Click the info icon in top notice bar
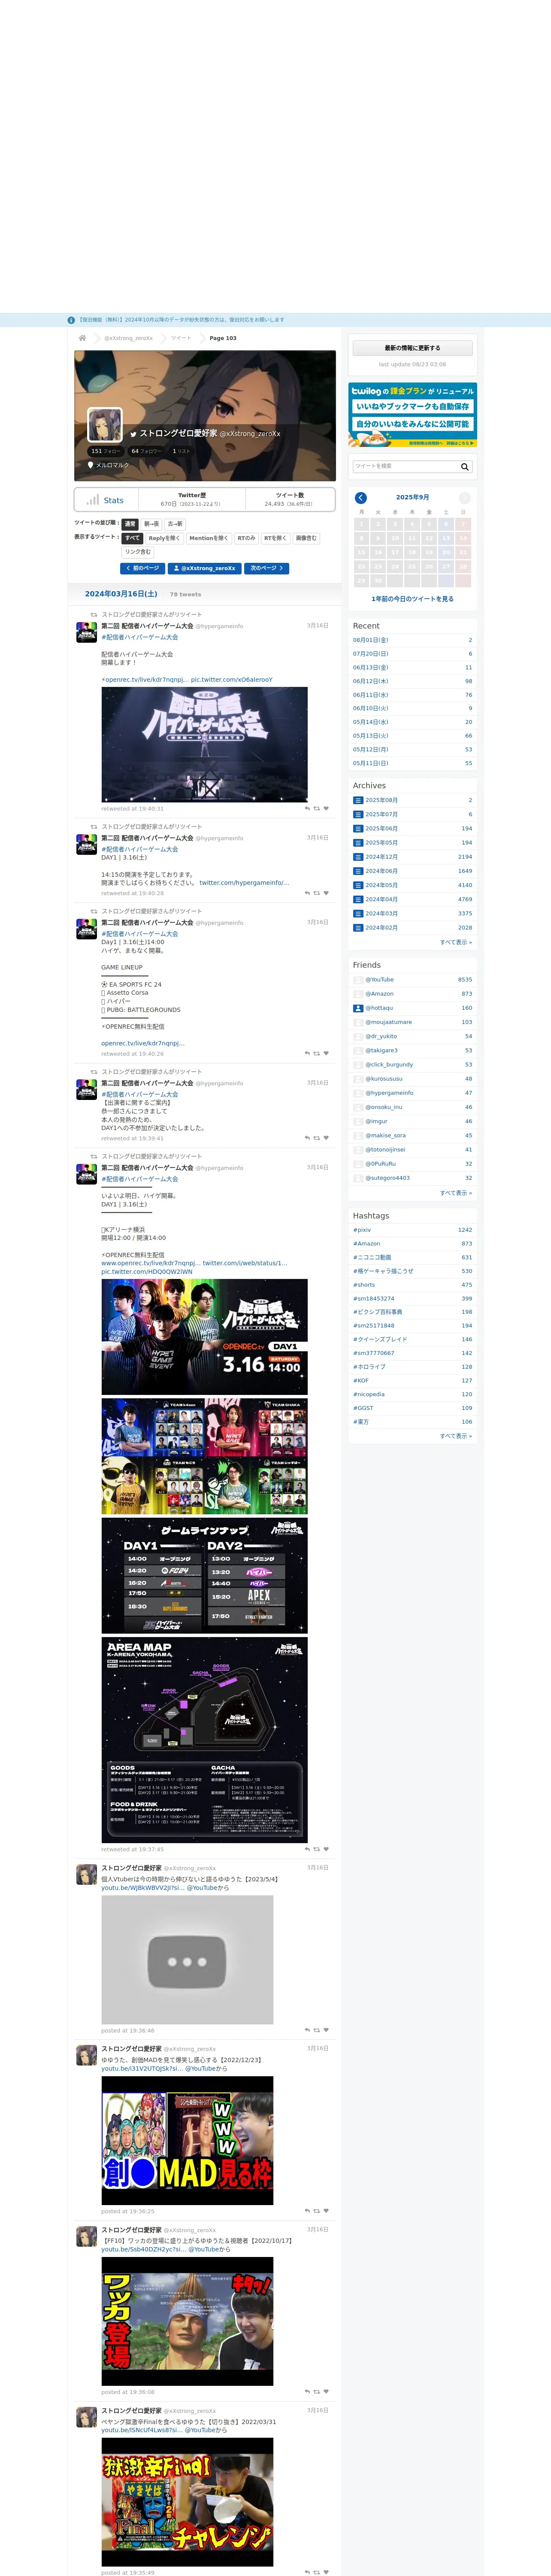Viewport: 551px width, 2576px height. 71,320
